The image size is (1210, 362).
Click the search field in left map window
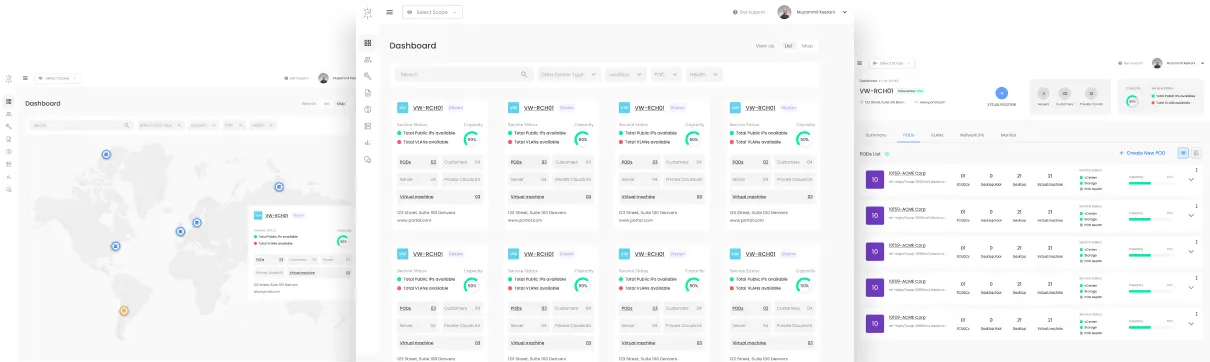point(80,125)
